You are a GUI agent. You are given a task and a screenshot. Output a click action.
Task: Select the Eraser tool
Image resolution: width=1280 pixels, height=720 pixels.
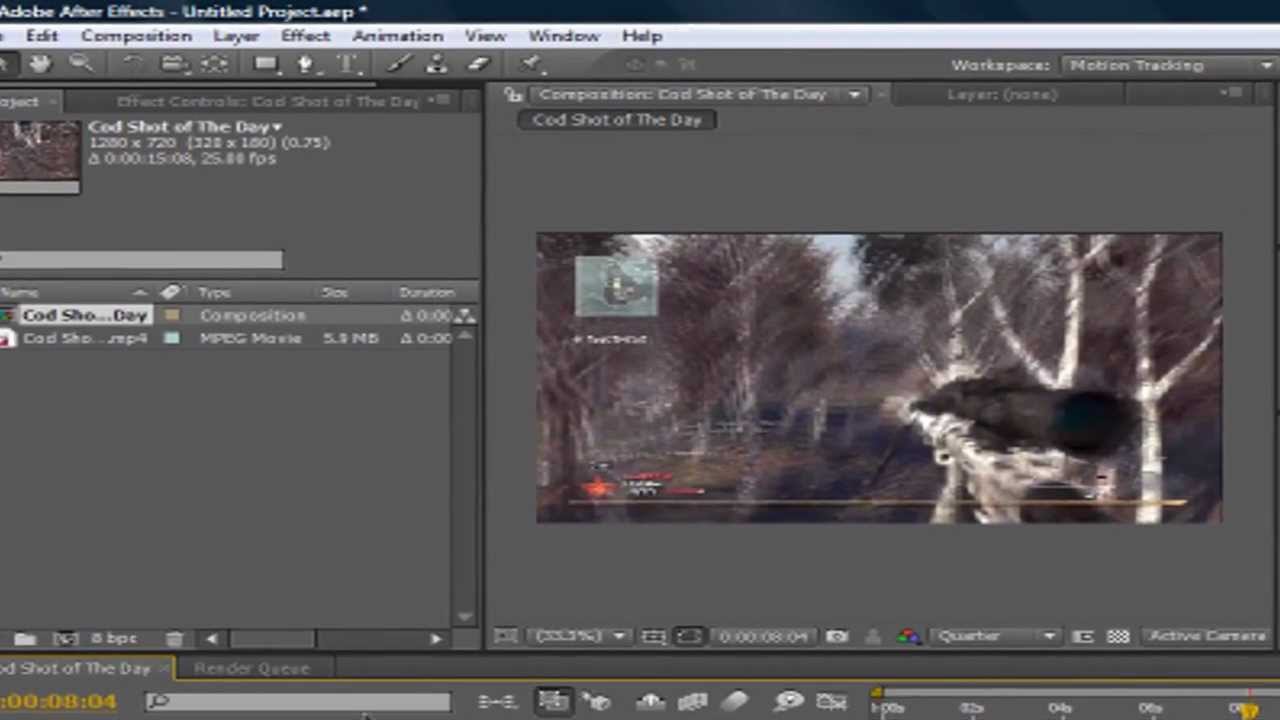[477, 64]
